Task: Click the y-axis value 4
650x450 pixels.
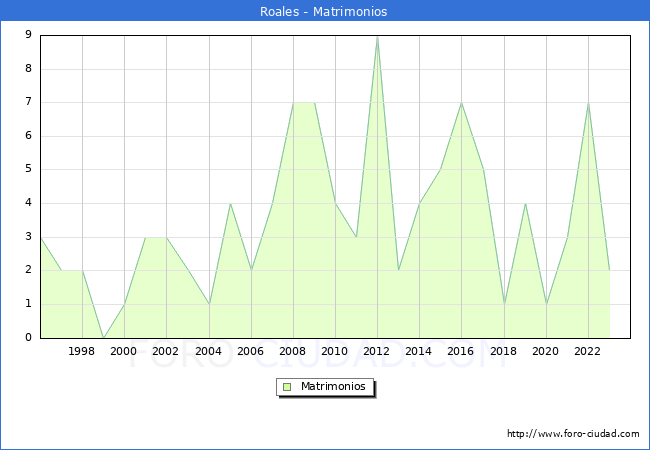Action: [28, 203]
